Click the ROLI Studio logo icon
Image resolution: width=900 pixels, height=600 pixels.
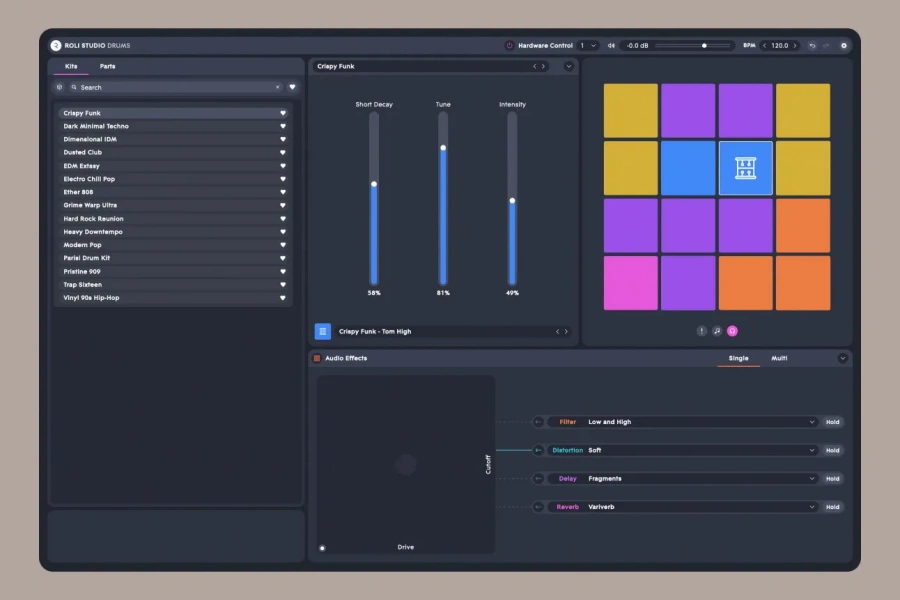click(x=56, y=45)
